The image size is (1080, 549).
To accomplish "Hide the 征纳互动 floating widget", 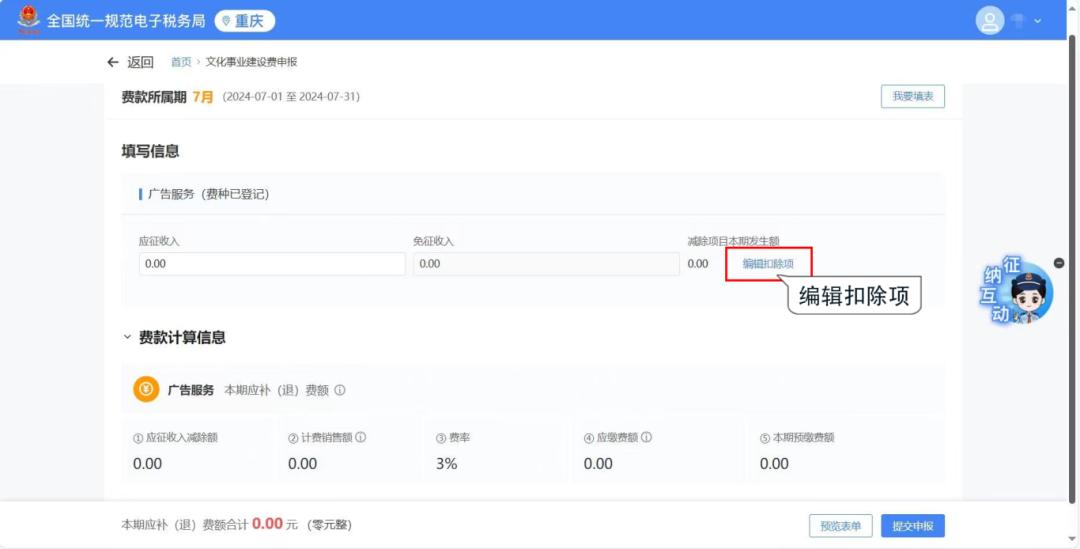I will coord(1059,263).
